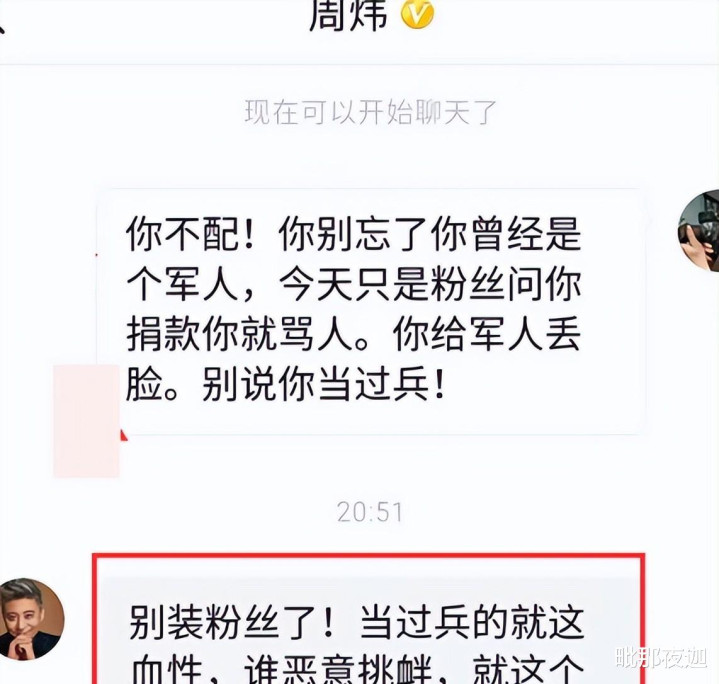Tap the 现在可以开始聊天了 notice
The image size is (719, 684).
click(371, 112)
